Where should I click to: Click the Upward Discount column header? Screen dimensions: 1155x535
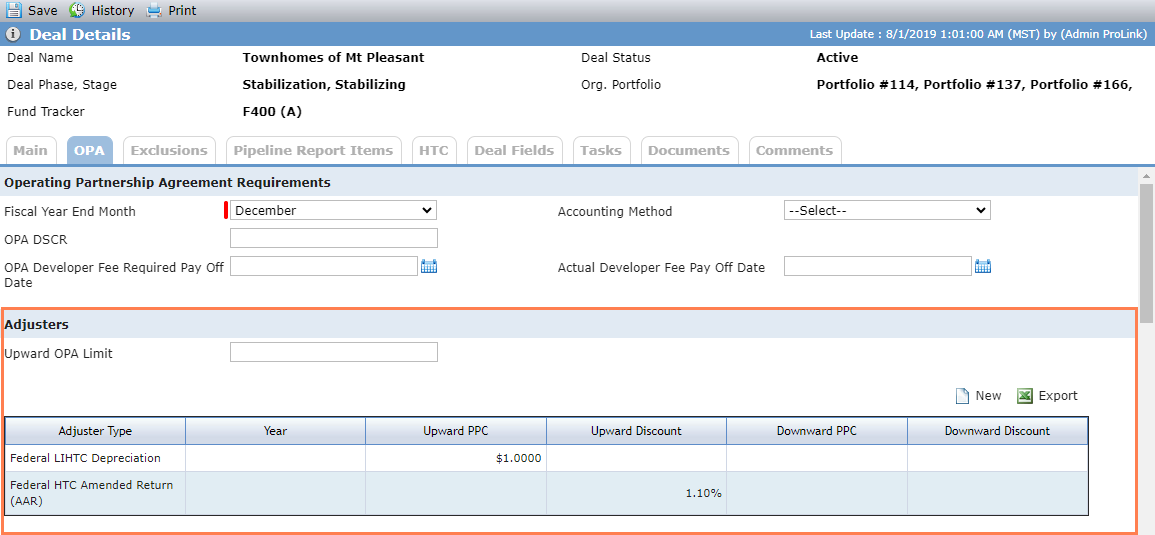point(636,431)
